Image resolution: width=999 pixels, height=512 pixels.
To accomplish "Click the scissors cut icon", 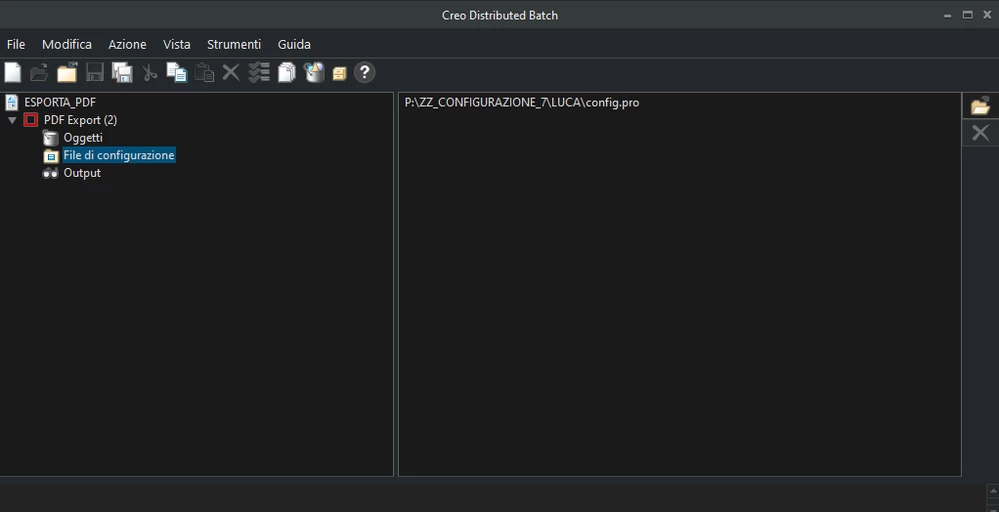I will 150,73.
